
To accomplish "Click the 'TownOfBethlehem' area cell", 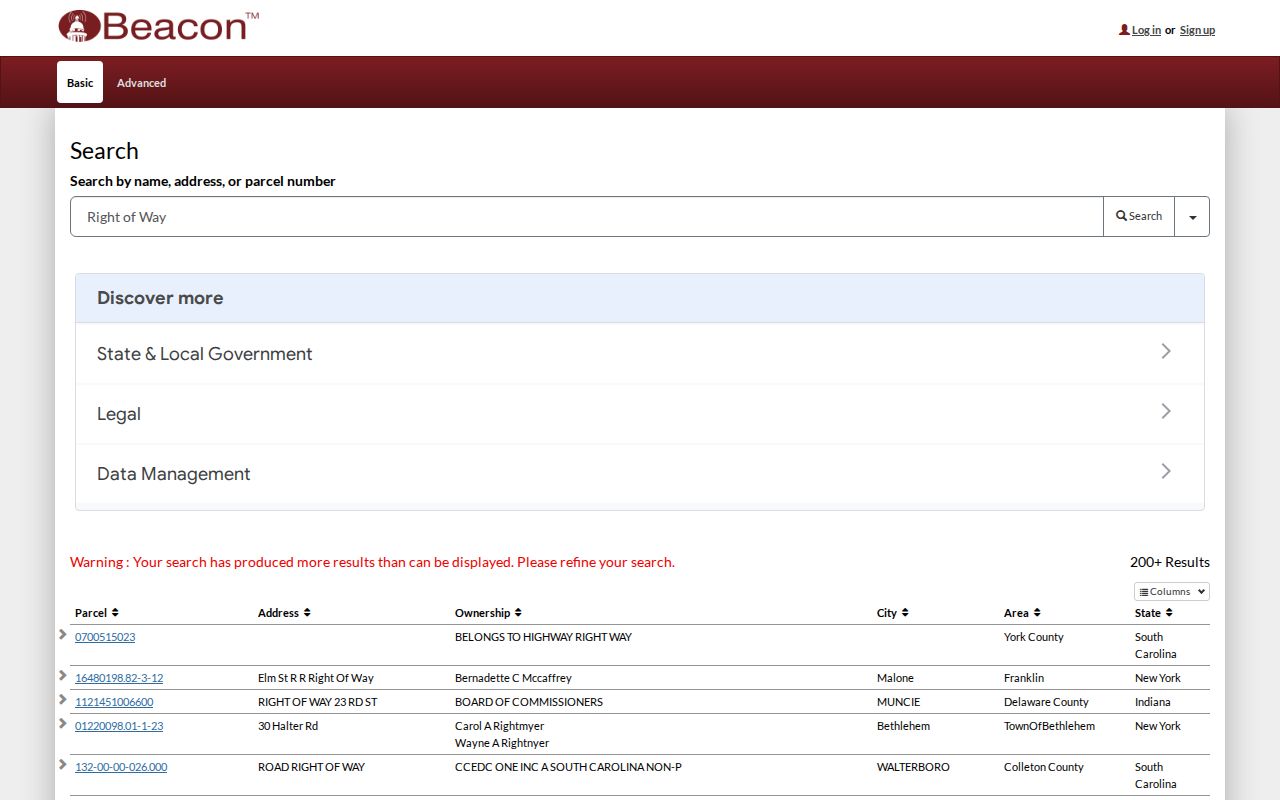I will pyautogui.click(x=1049, y=726).
